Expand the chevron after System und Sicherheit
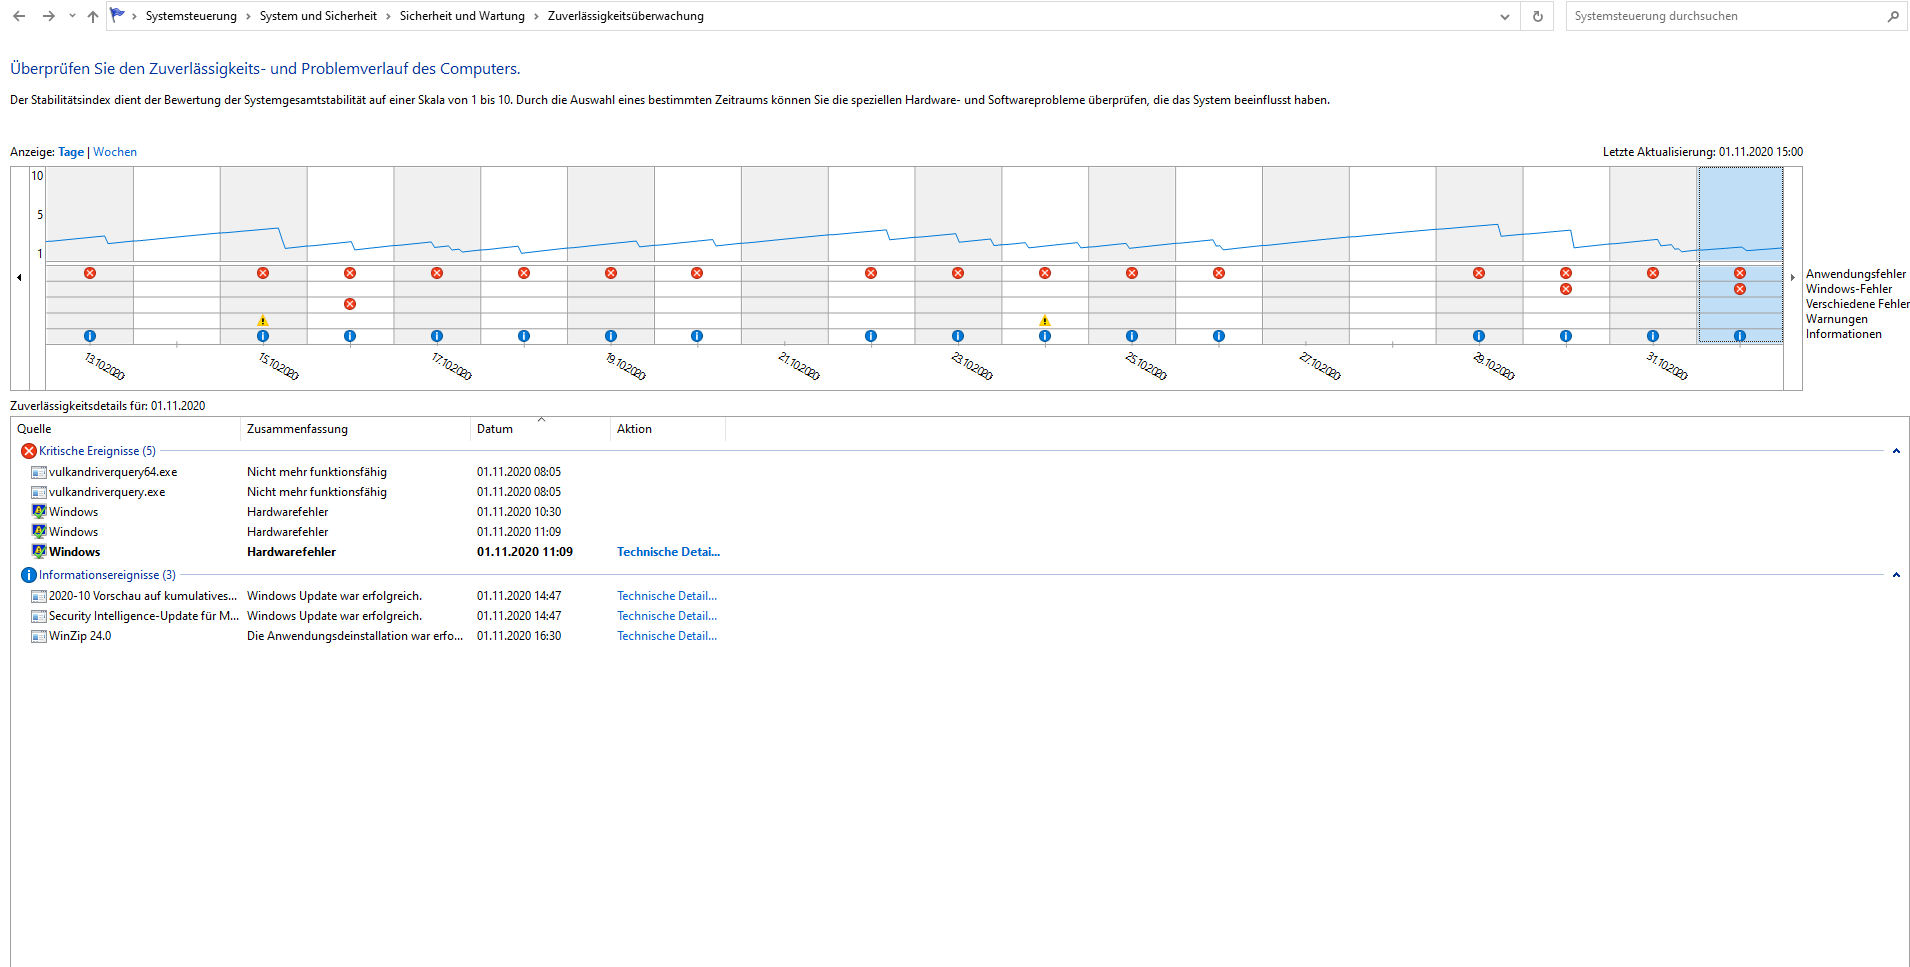1910x967 pixels. [388, 16]
